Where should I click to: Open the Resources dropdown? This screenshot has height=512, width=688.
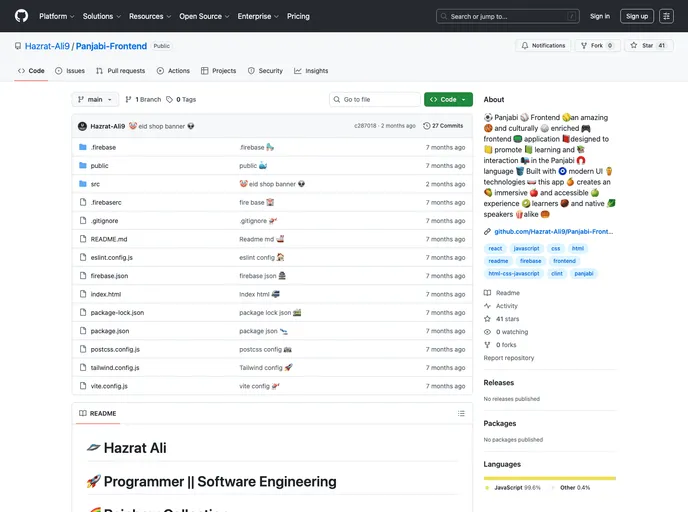point(150,16)
